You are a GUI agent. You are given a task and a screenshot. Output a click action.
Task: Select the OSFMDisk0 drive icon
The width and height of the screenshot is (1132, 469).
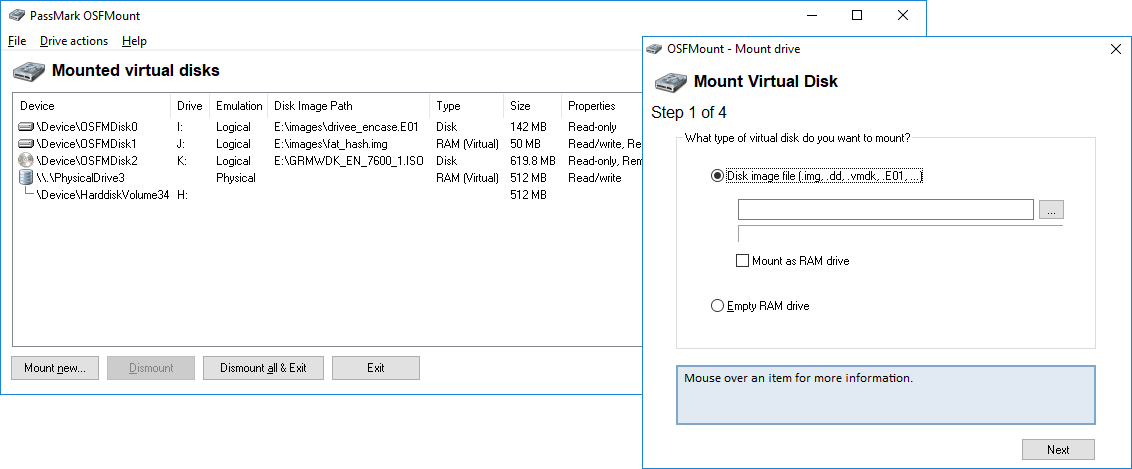point(27,127)
